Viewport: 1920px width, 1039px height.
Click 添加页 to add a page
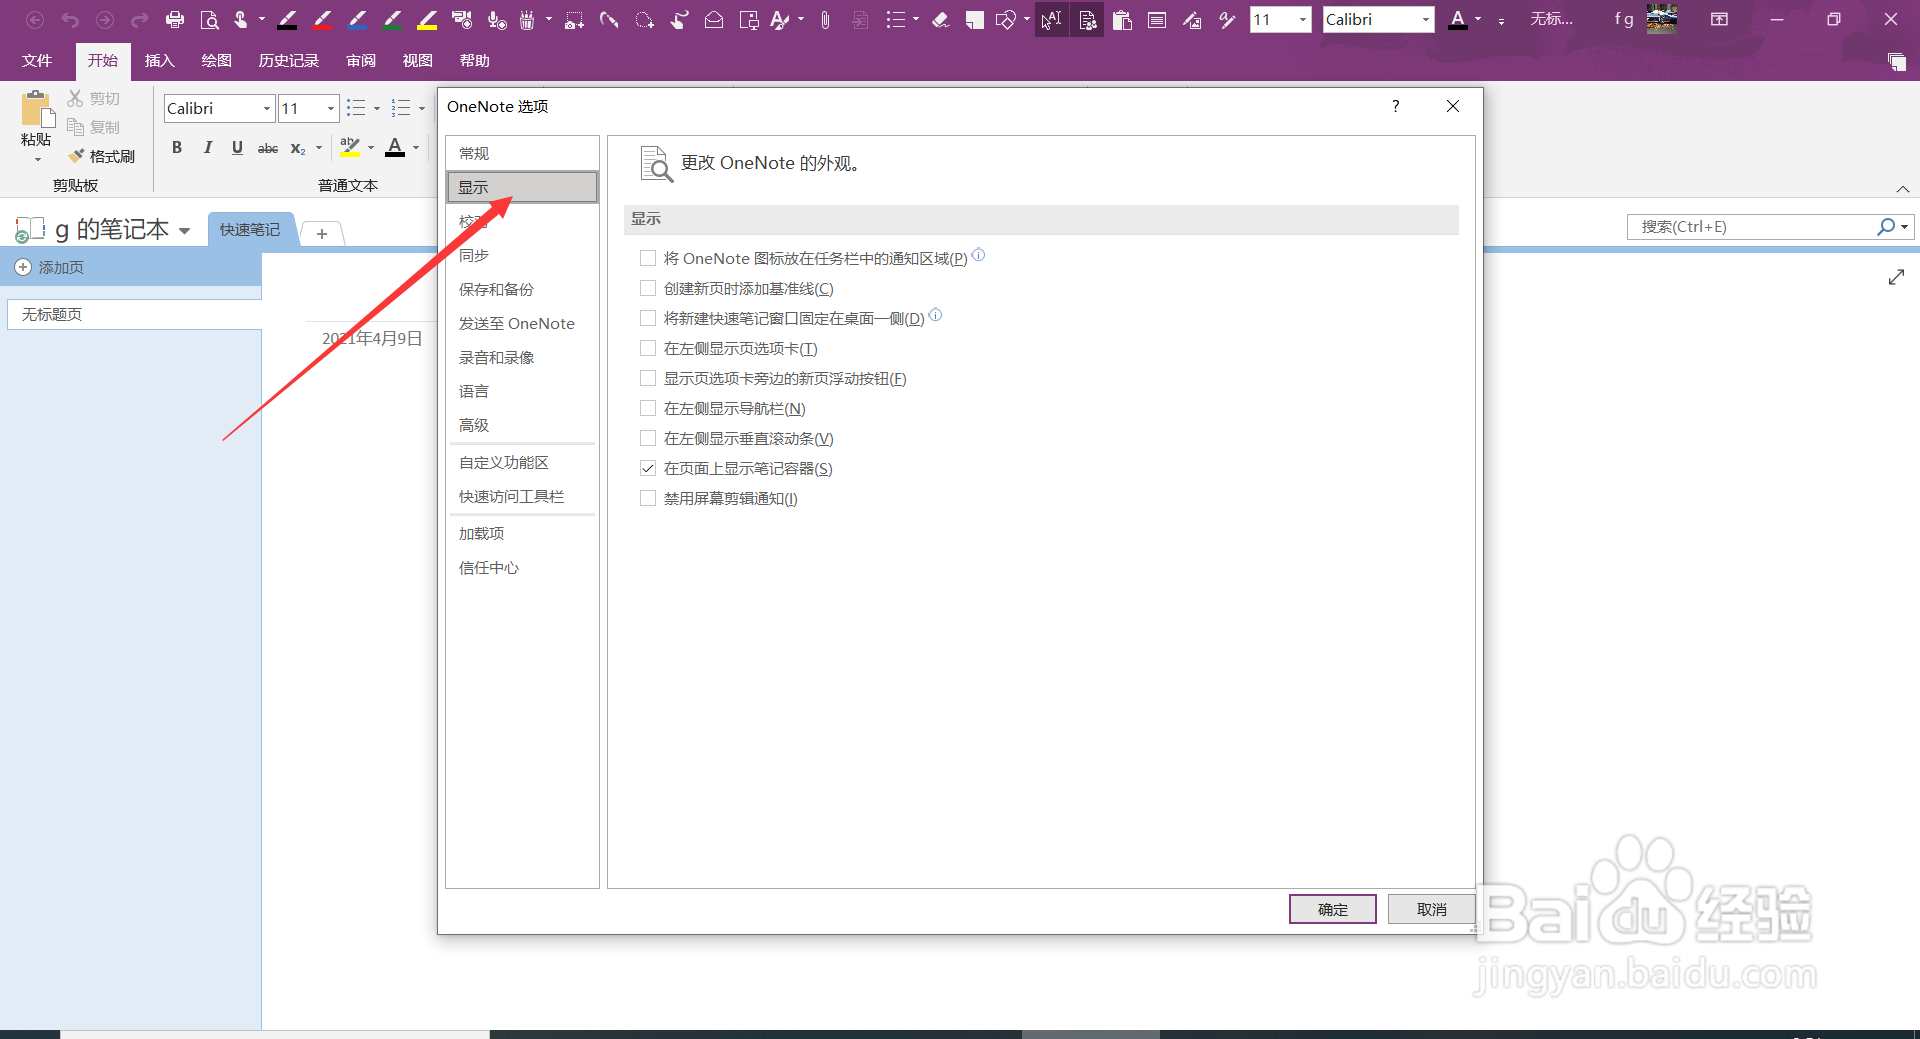click(50, 268)
